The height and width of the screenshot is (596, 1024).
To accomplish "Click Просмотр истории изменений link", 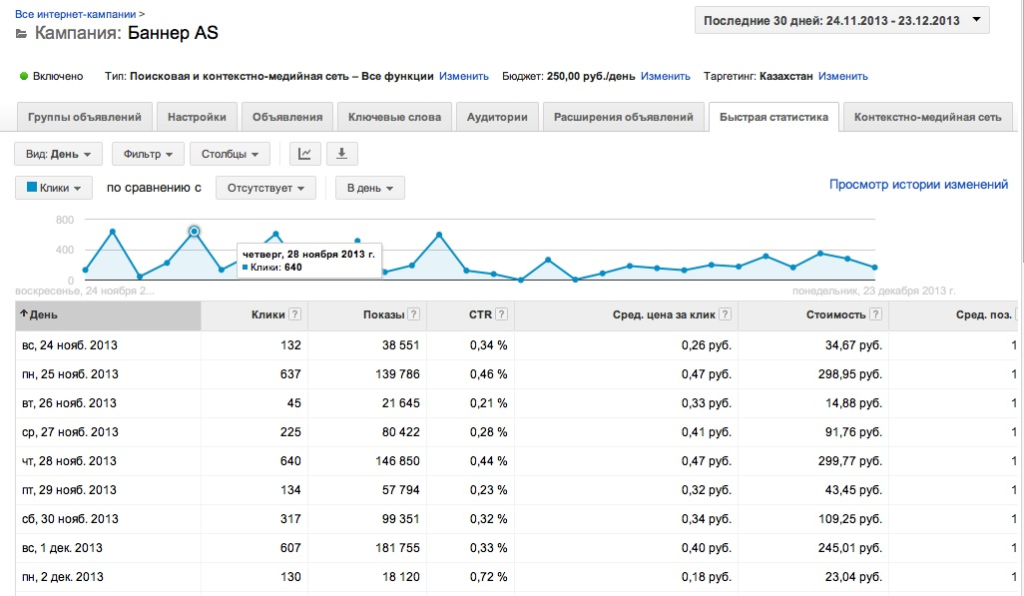I will tap(918, 185).
